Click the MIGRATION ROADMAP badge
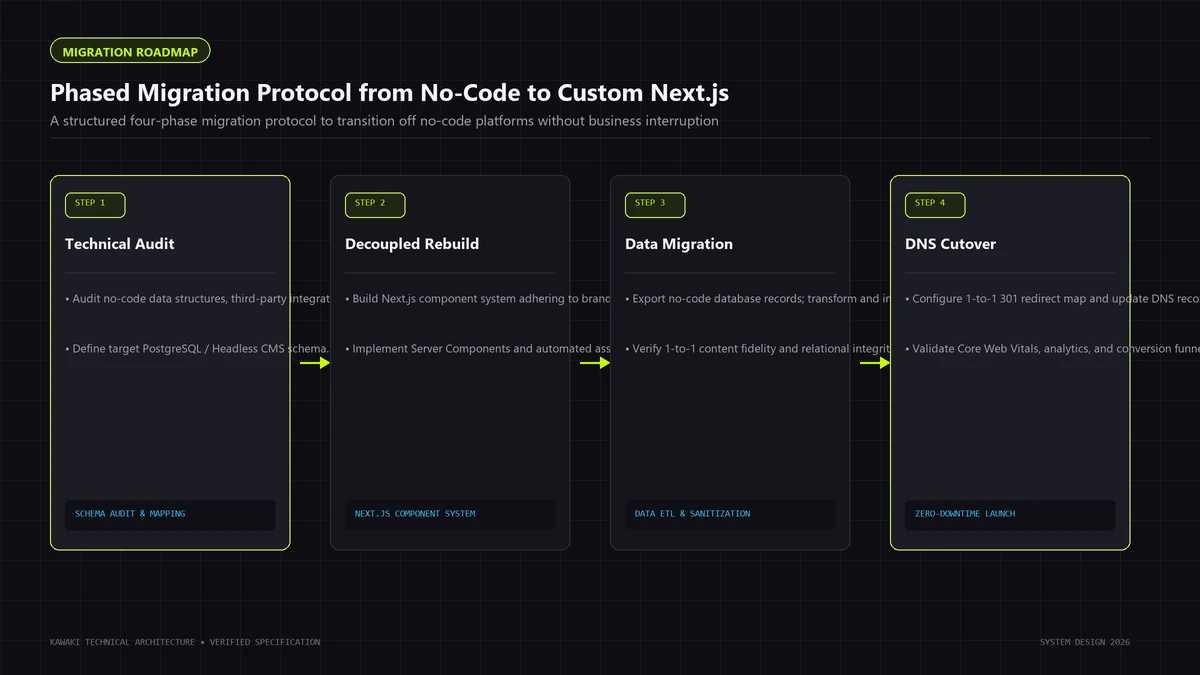Viewport: 1200px width, 675px height. coord(130,51)
